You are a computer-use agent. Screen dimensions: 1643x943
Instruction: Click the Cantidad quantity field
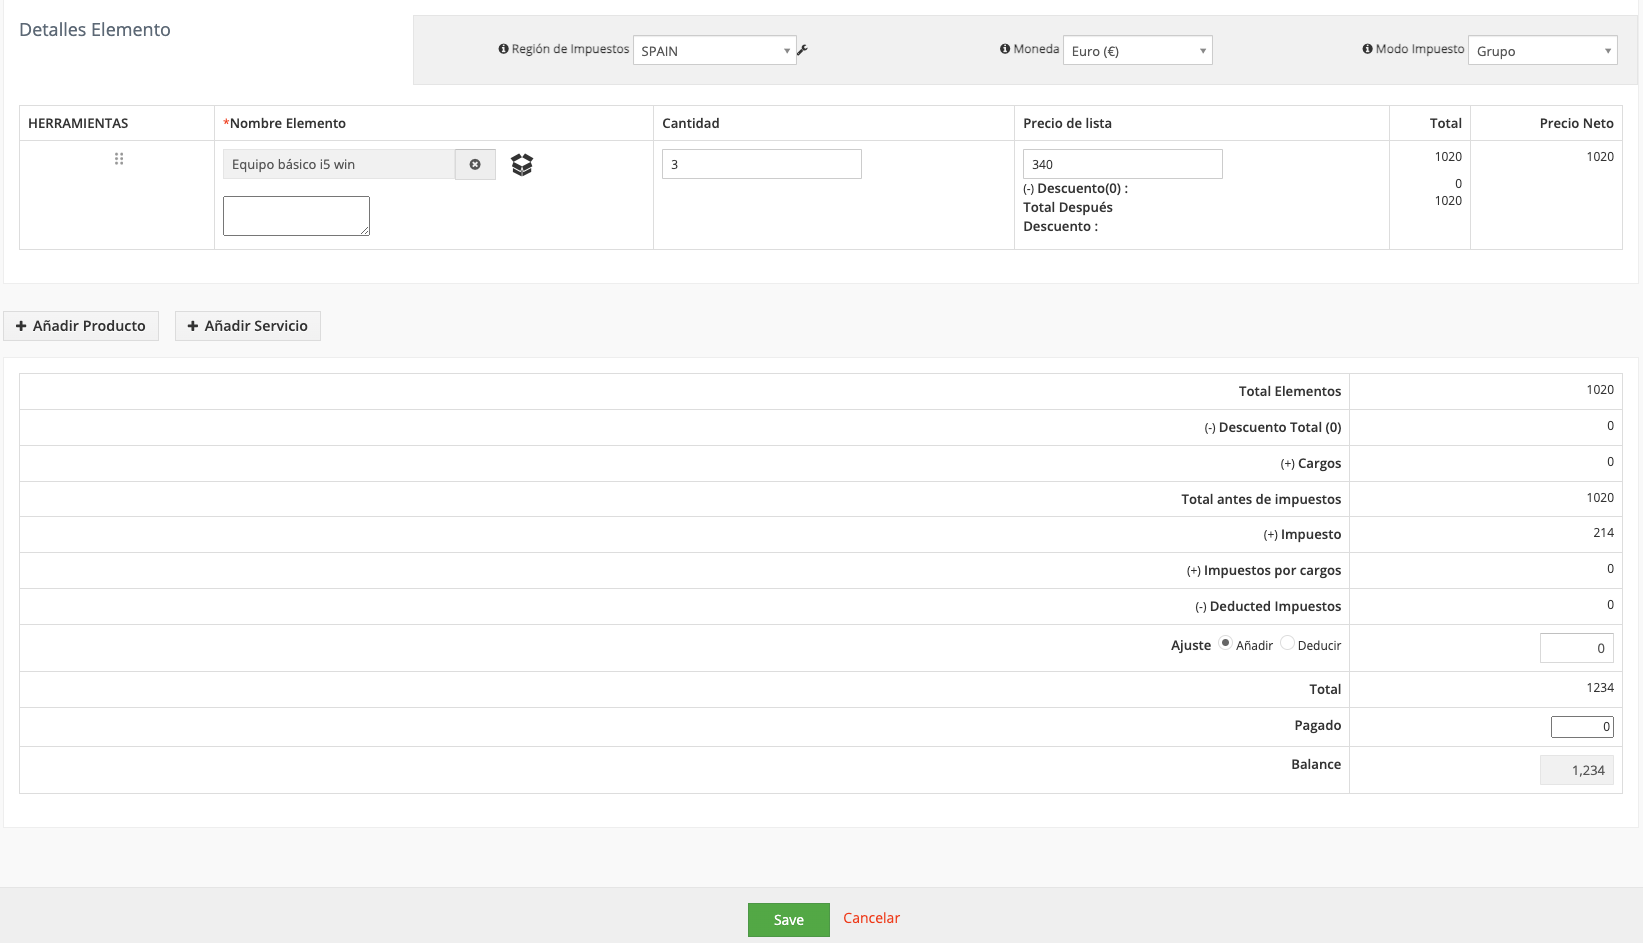761,165
